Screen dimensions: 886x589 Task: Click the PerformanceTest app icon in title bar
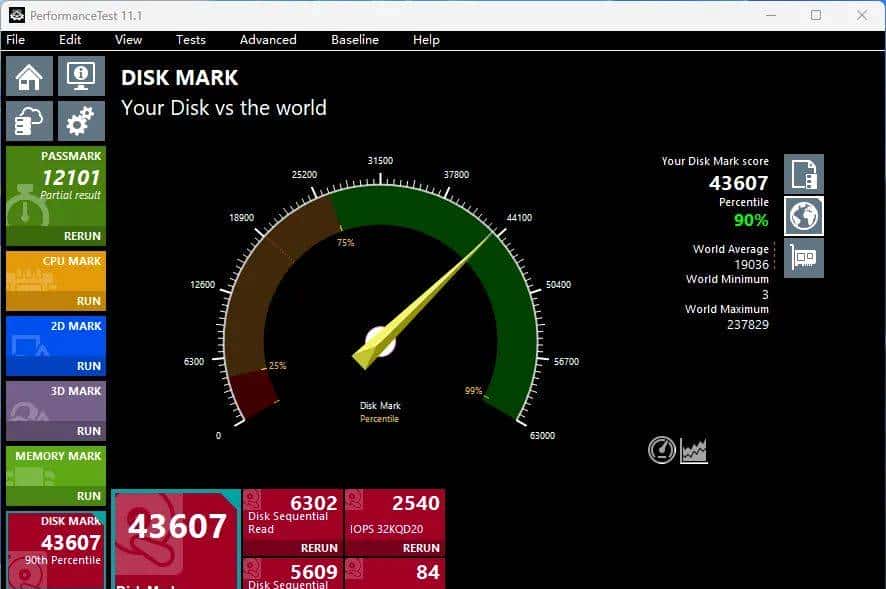(x=17, y=15)
